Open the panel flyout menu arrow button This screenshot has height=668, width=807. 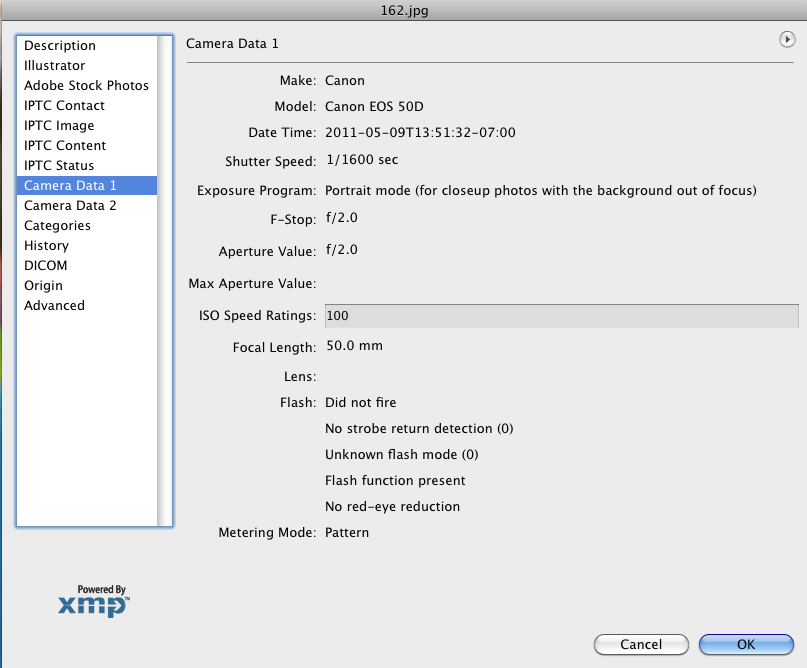[786, 39]
